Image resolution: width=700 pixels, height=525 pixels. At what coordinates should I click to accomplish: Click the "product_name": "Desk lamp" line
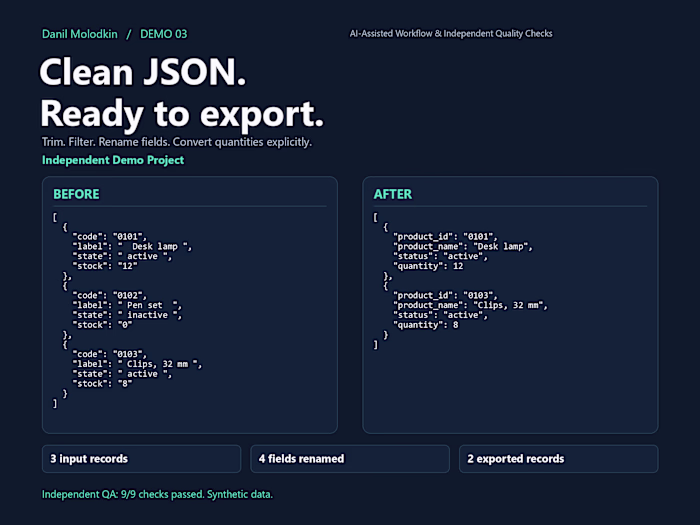pos(463,246)
